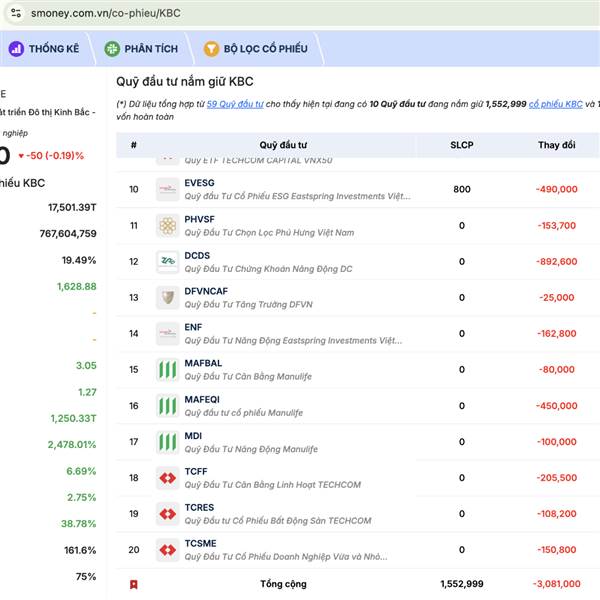The height and width of the screenshot is (600, 600).
Task: Open the EVESG fund name
Action: 199,183
